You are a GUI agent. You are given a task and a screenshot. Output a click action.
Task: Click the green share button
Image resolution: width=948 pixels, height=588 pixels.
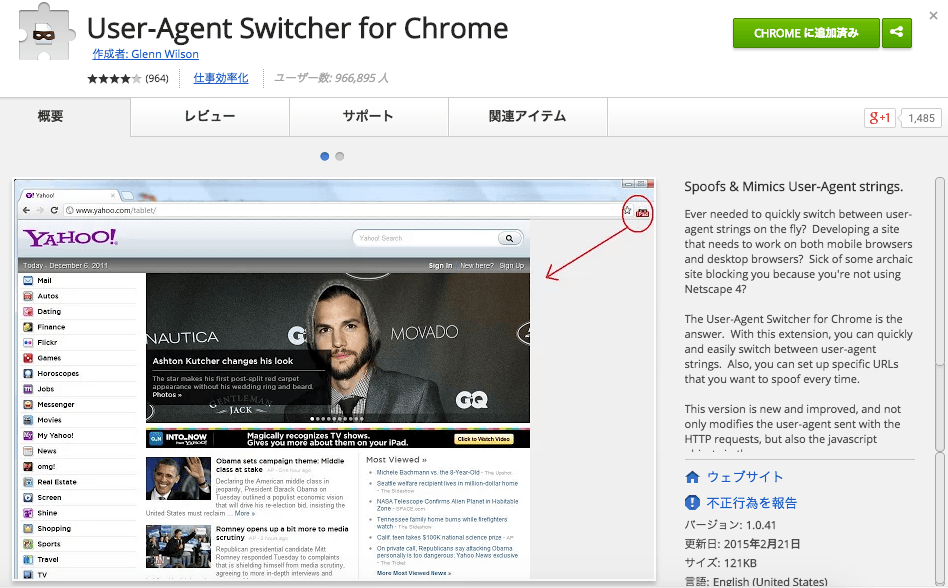(897, 33)
